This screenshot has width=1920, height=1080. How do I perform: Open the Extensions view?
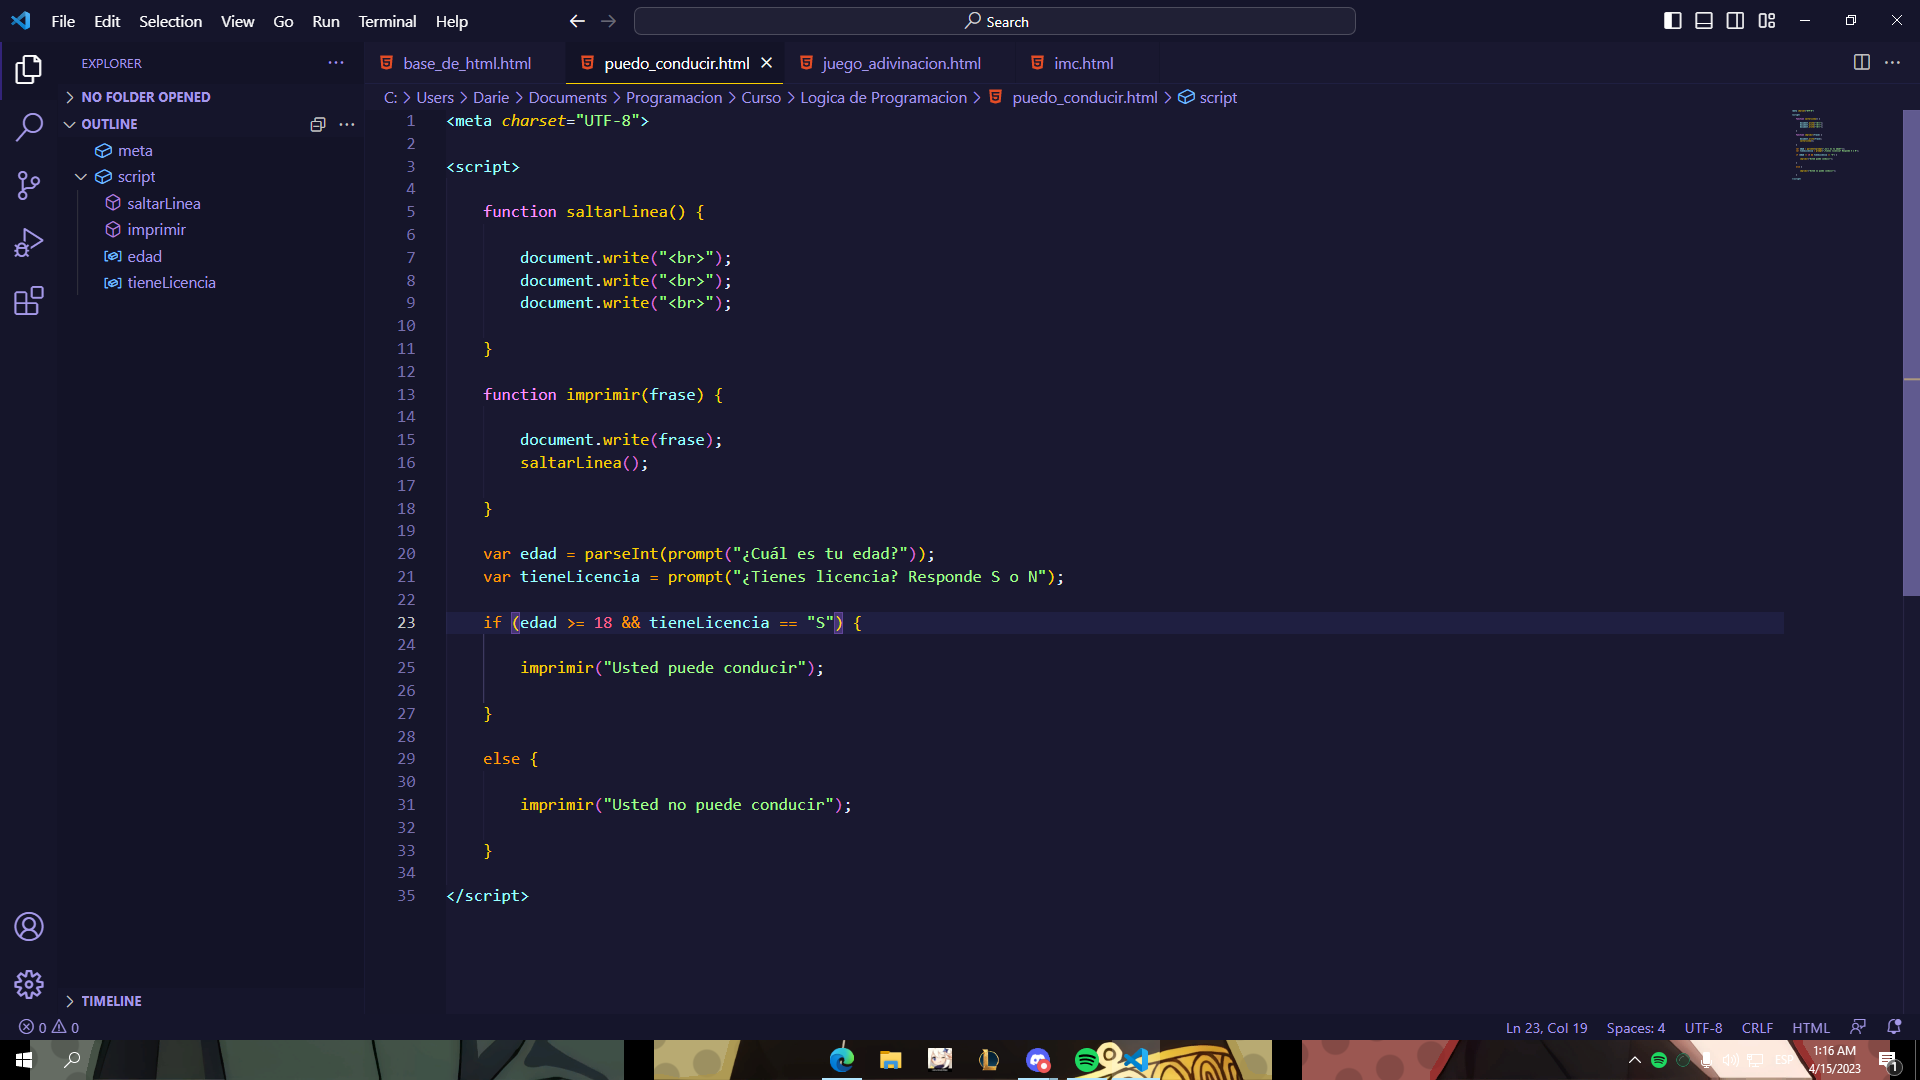(x=29, y=301)
